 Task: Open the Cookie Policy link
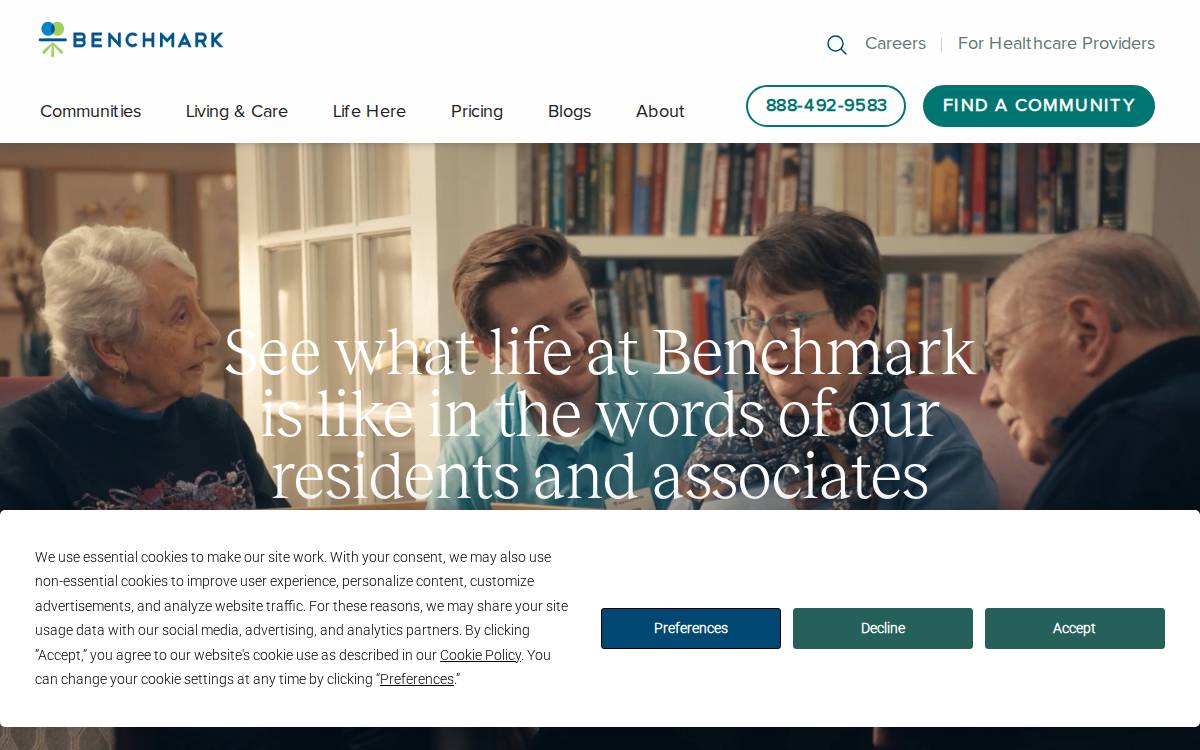(x=480, y=655)
